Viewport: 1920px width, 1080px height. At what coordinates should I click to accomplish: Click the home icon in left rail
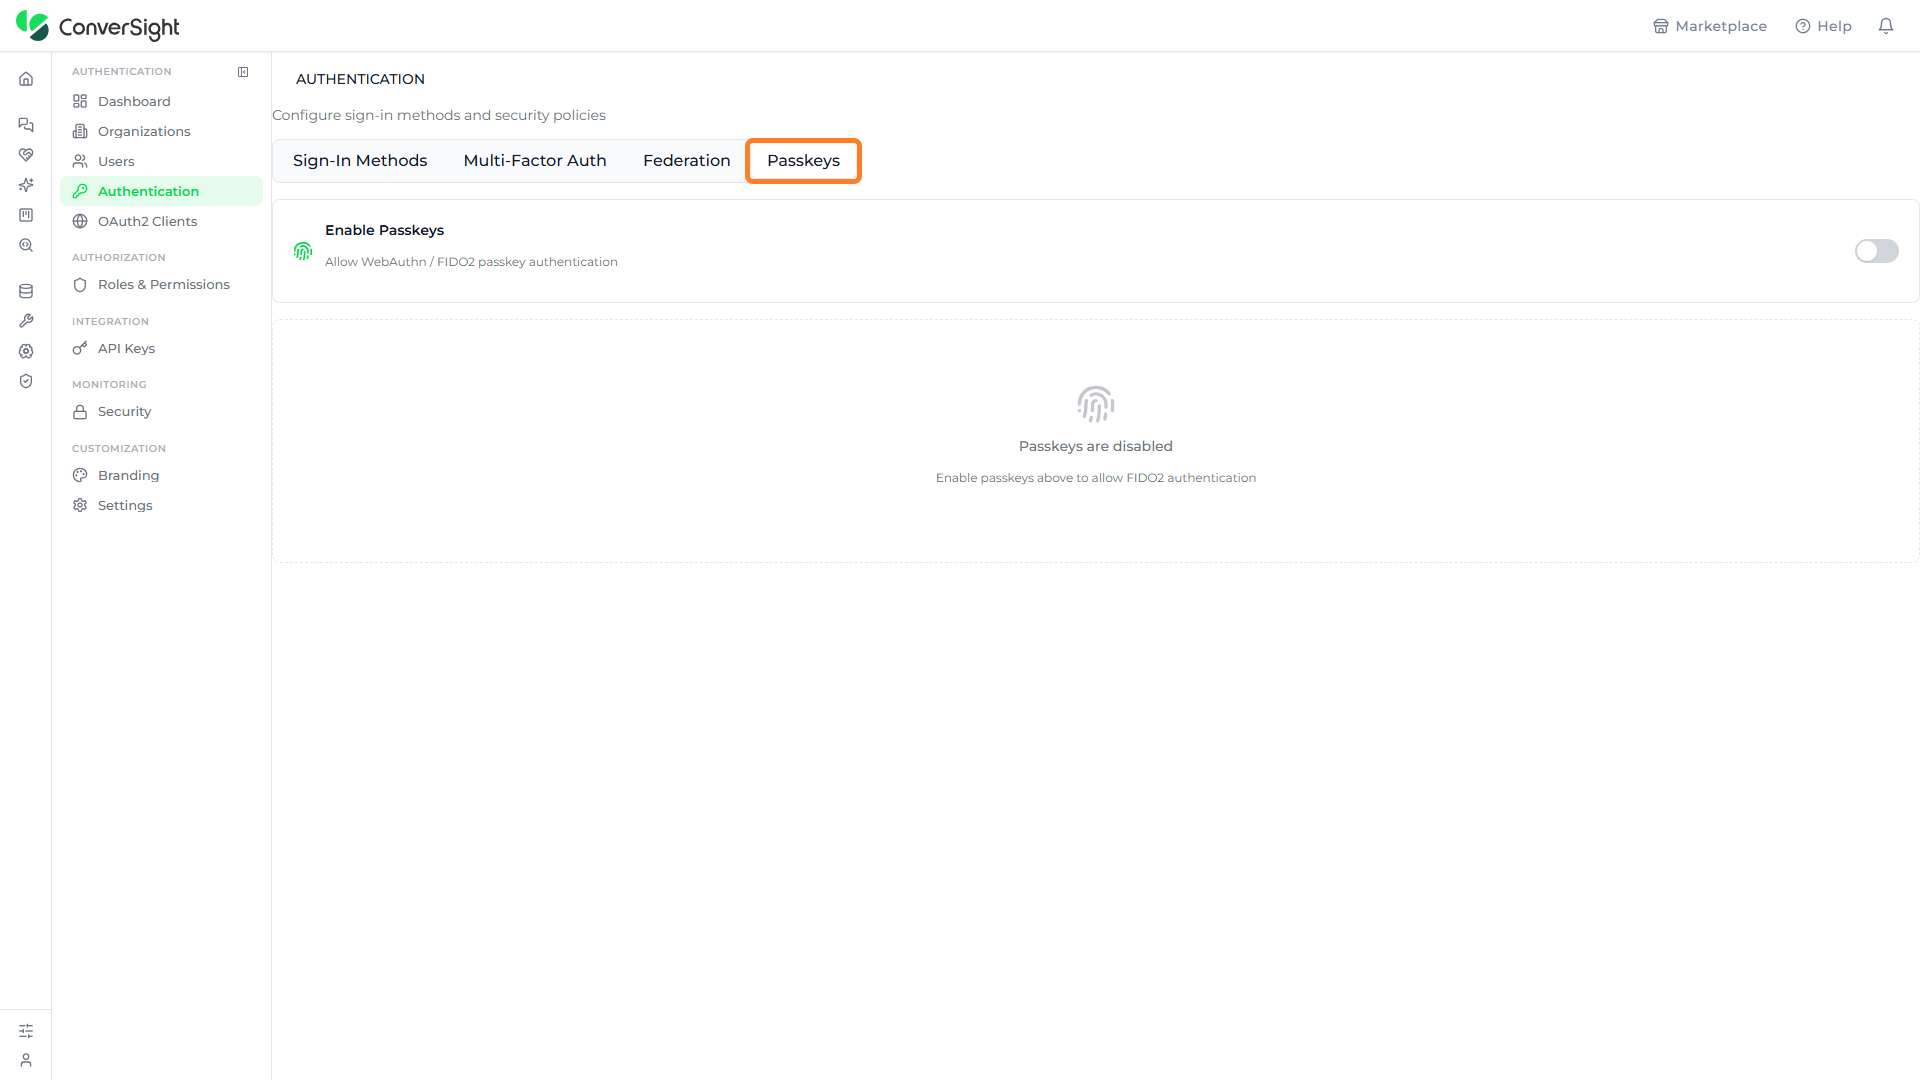26,79
